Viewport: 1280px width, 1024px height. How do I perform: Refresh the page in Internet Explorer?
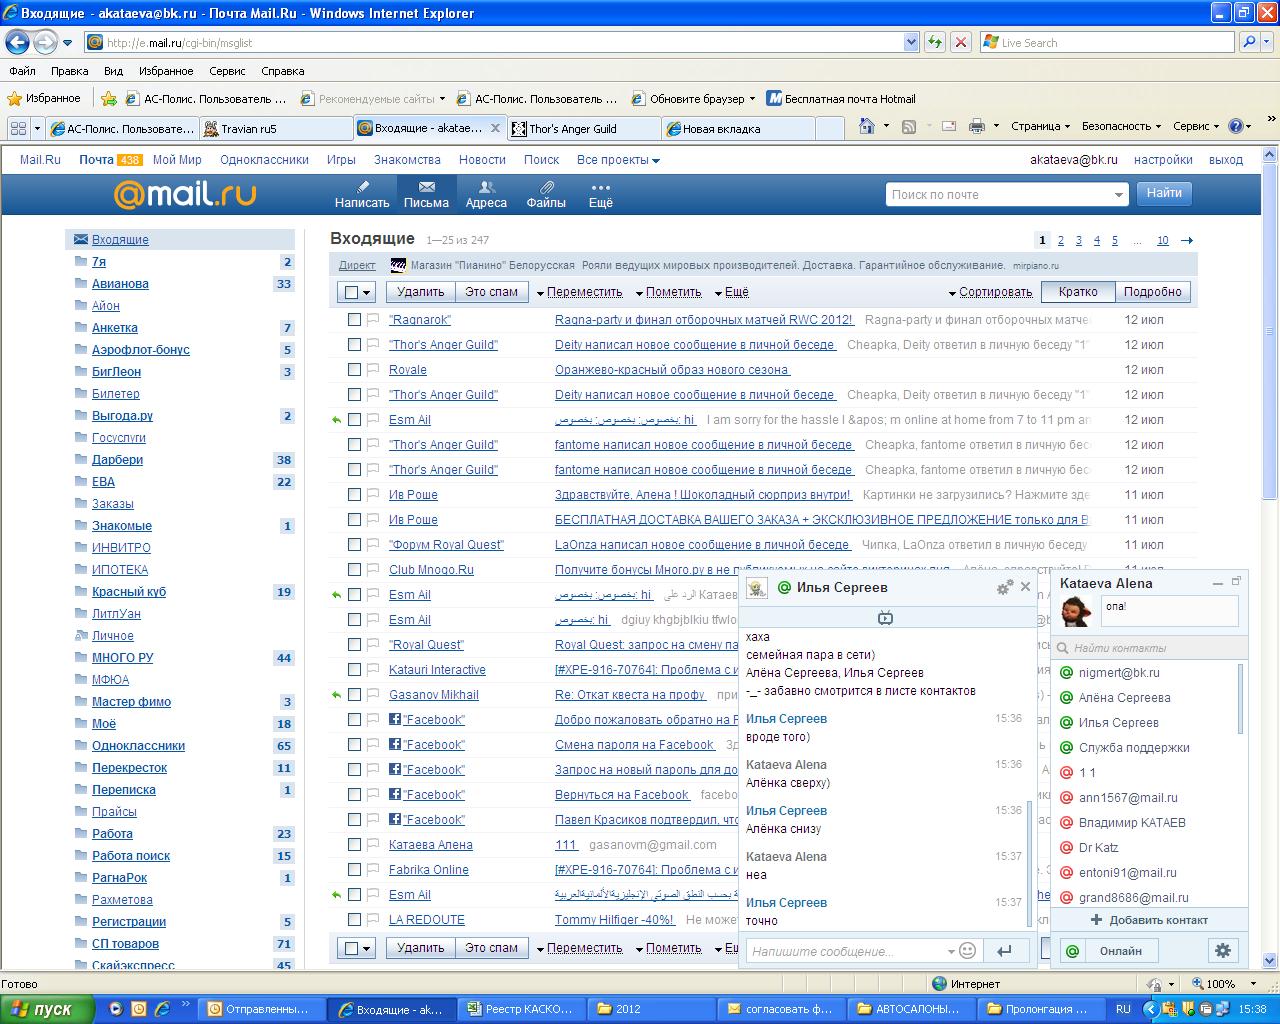click(935, 42)
